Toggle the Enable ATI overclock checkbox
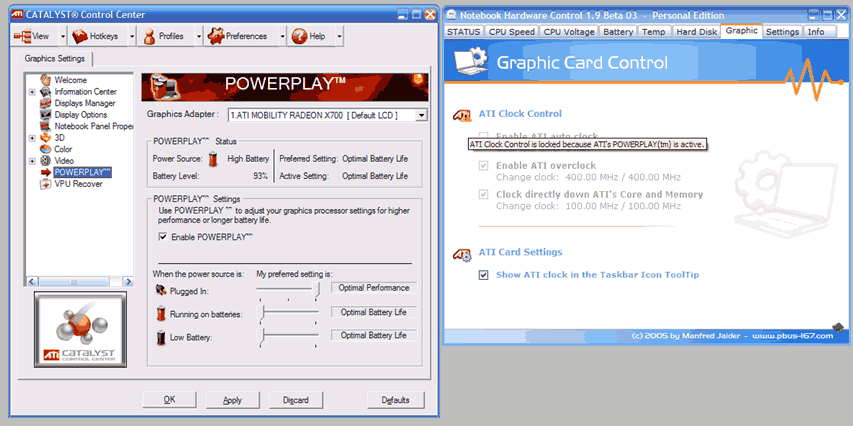 pyautogui.click(x=484, y=165)
